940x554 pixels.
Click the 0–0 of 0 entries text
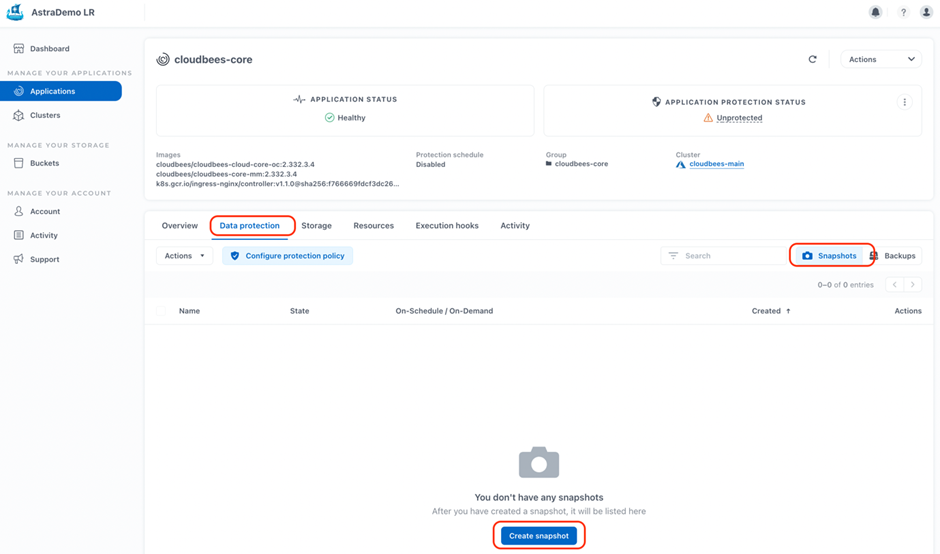pos(845,285)
